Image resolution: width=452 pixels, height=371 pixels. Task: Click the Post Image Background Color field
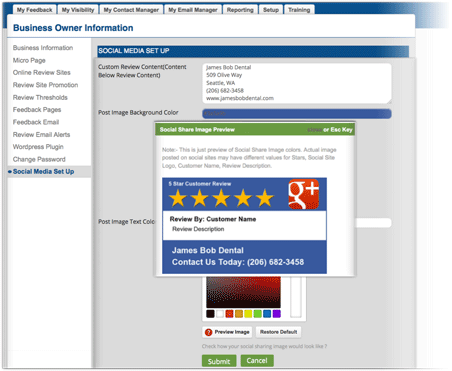[297, 113]
